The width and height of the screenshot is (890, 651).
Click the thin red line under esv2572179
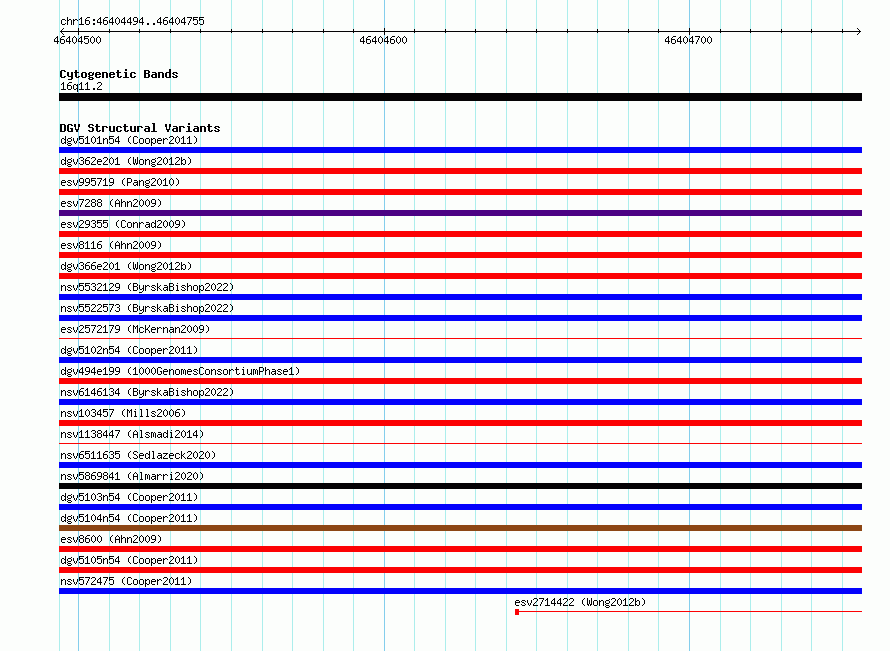[460, 339]
